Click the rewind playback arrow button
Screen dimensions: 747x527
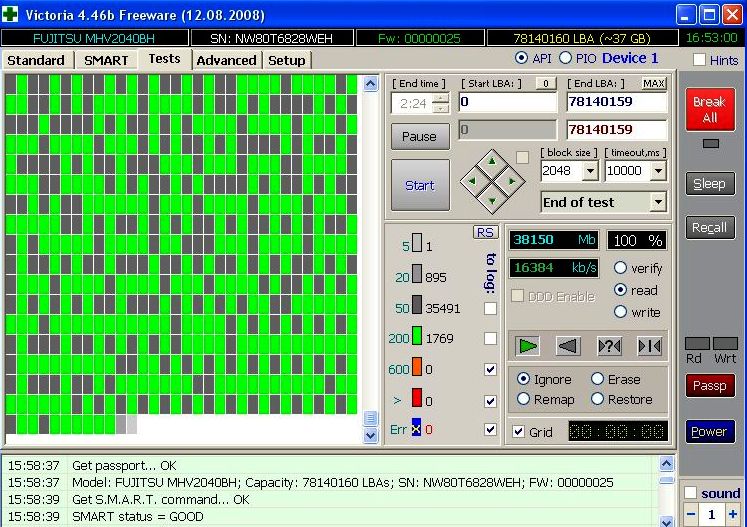(x=568, y=346)
